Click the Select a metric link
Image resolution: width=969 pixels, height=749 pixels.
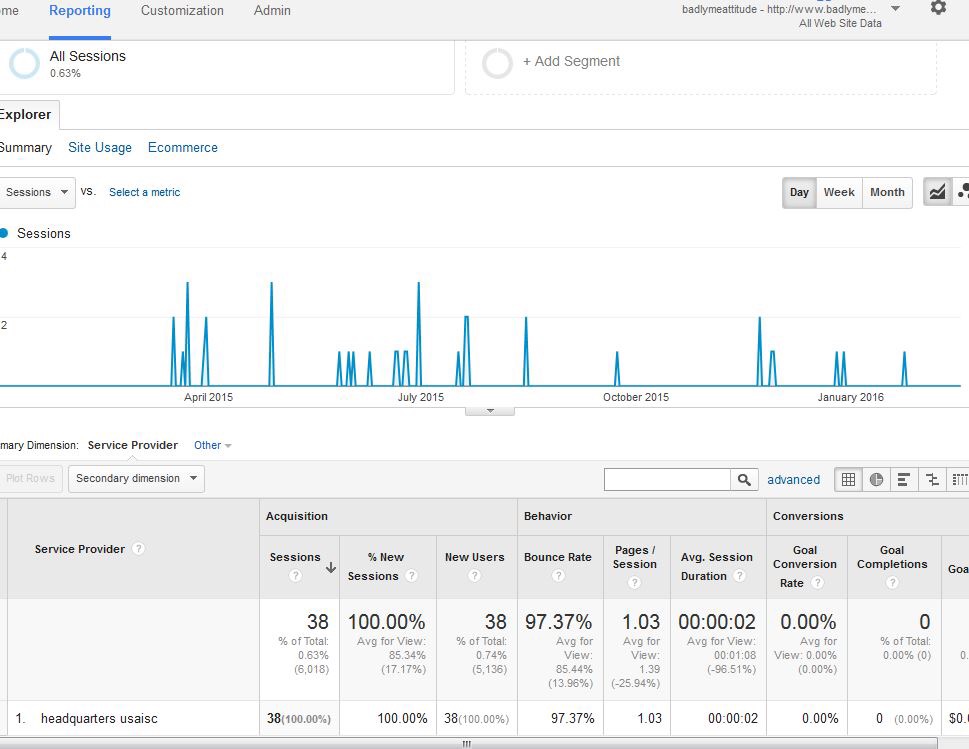click(x=144, y=192)
